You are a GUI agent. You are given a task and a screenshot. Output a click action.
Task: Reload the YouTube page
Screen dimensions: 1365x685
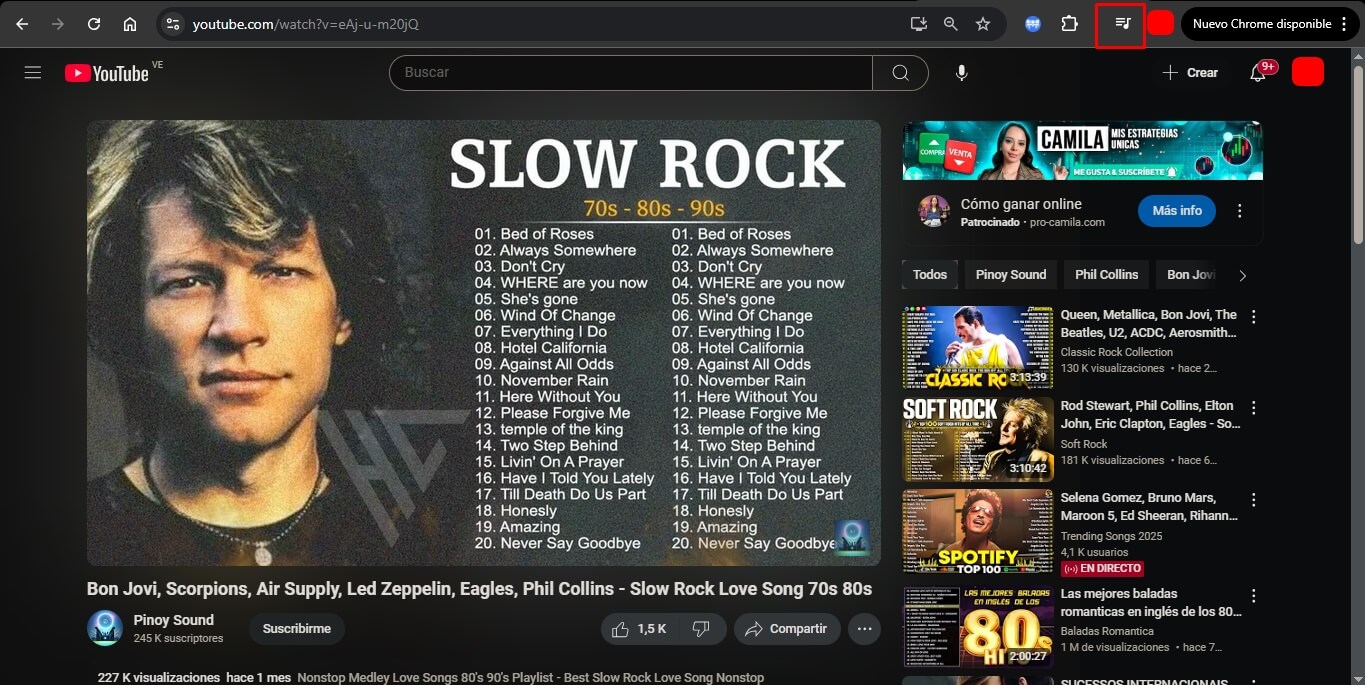(x=94, y=24)
